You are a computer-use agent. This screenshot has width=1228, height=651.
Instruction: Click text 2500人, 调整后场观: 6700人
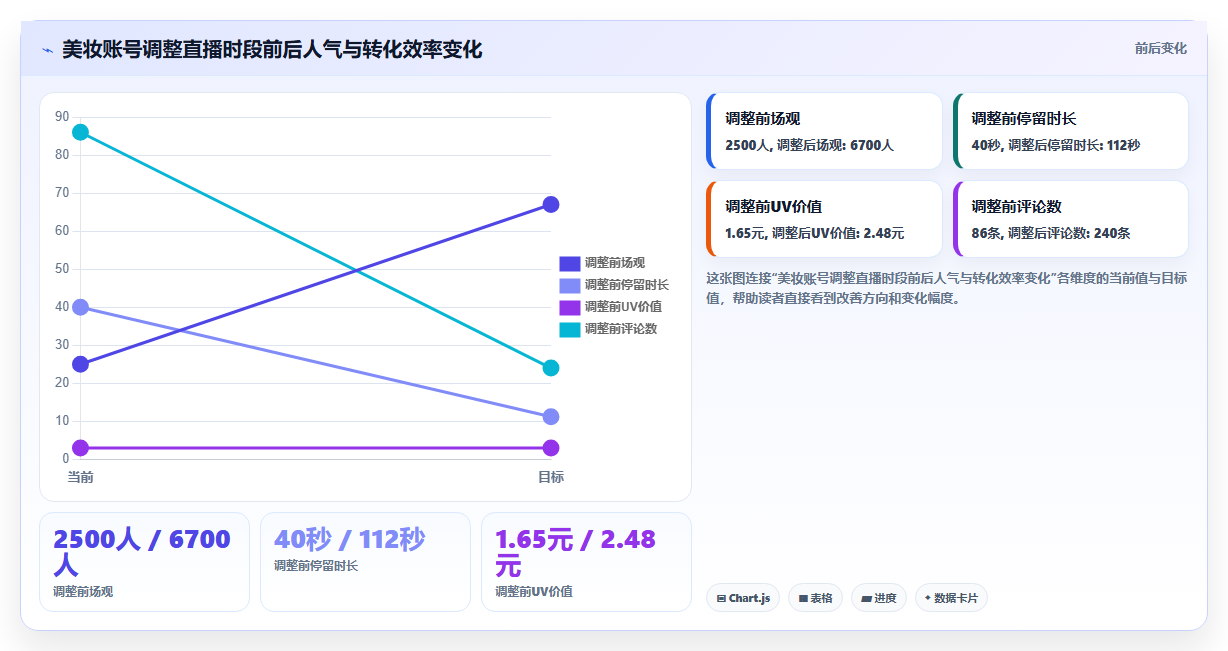point(809,145)
